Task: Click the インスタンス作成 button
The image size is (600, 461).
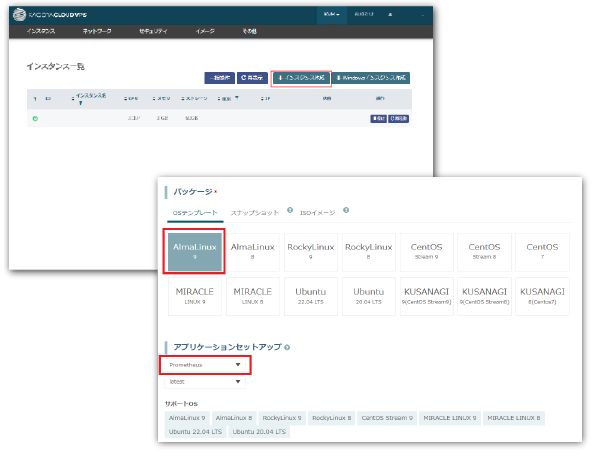Action: click(301, 77)
